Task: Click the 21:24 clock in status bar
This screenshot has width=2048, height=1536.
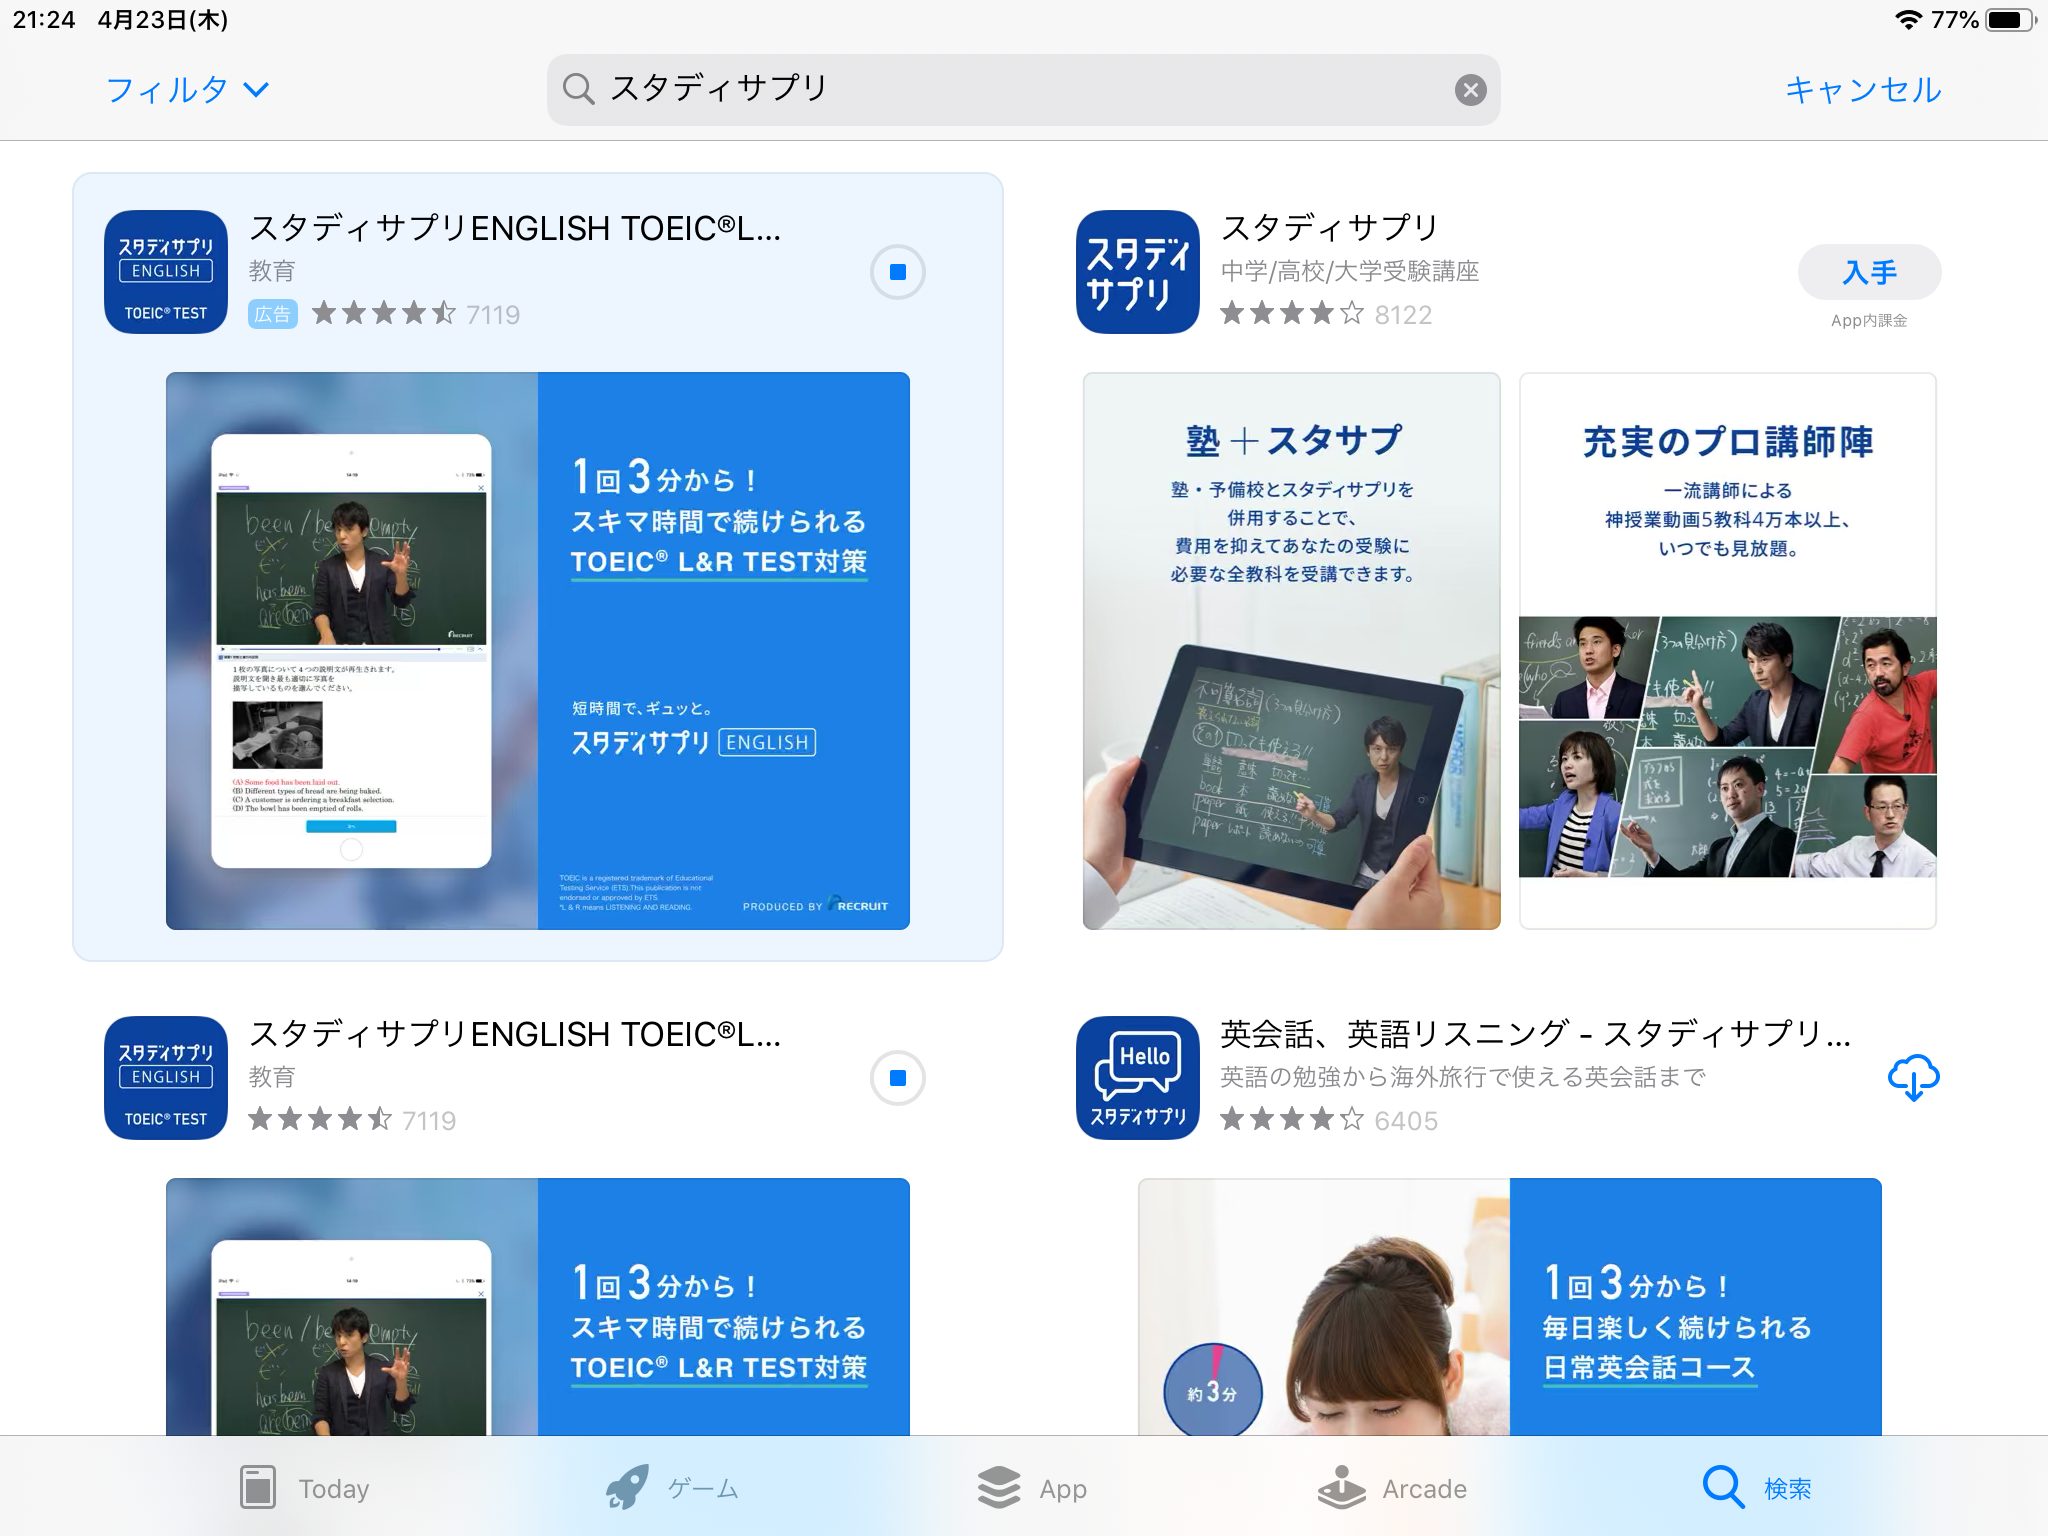Action: coord(44,20)
